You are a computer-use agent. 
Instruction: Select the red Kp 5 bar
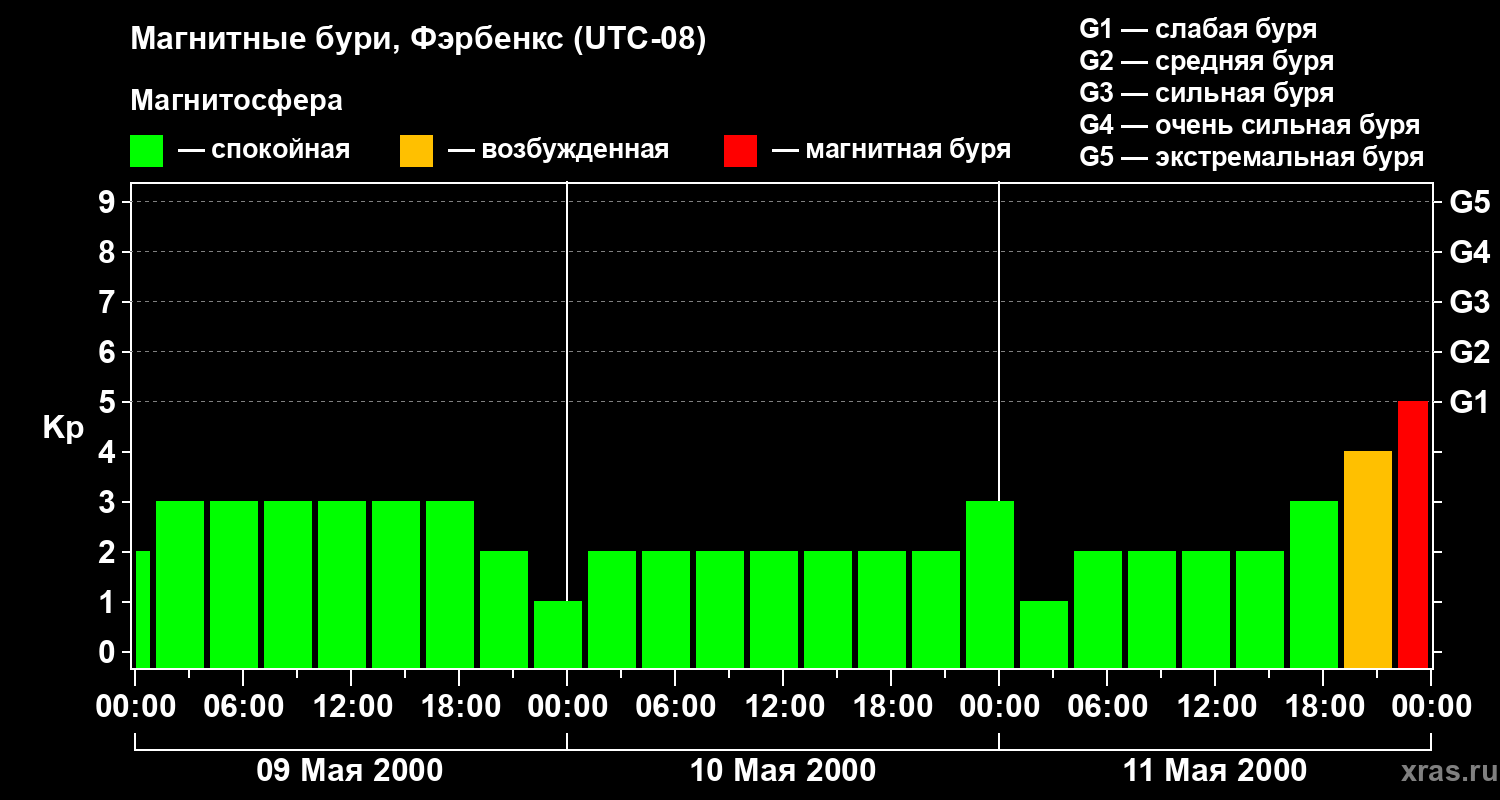[1413, 534]
